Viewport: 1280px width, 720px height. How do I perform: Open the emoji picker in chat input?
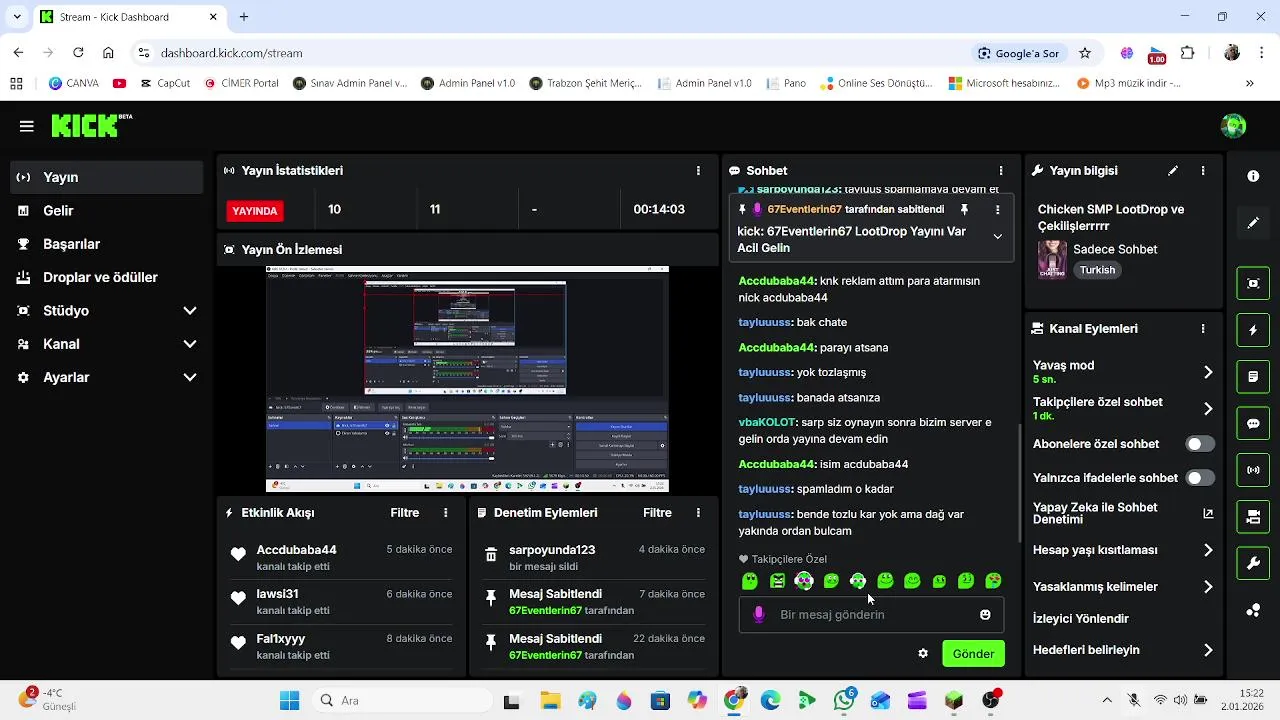pos(985,615)
